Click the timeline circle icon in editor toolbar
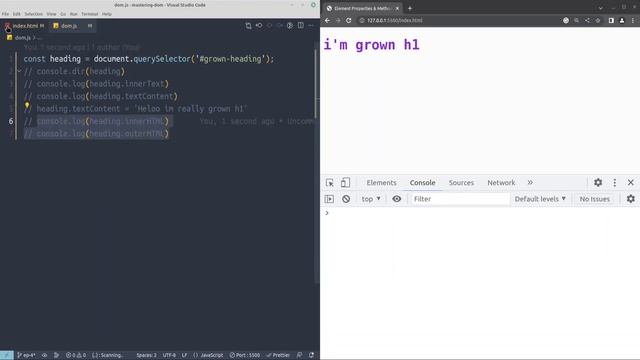This screenshot has width=640, height=360. point(290,26)
